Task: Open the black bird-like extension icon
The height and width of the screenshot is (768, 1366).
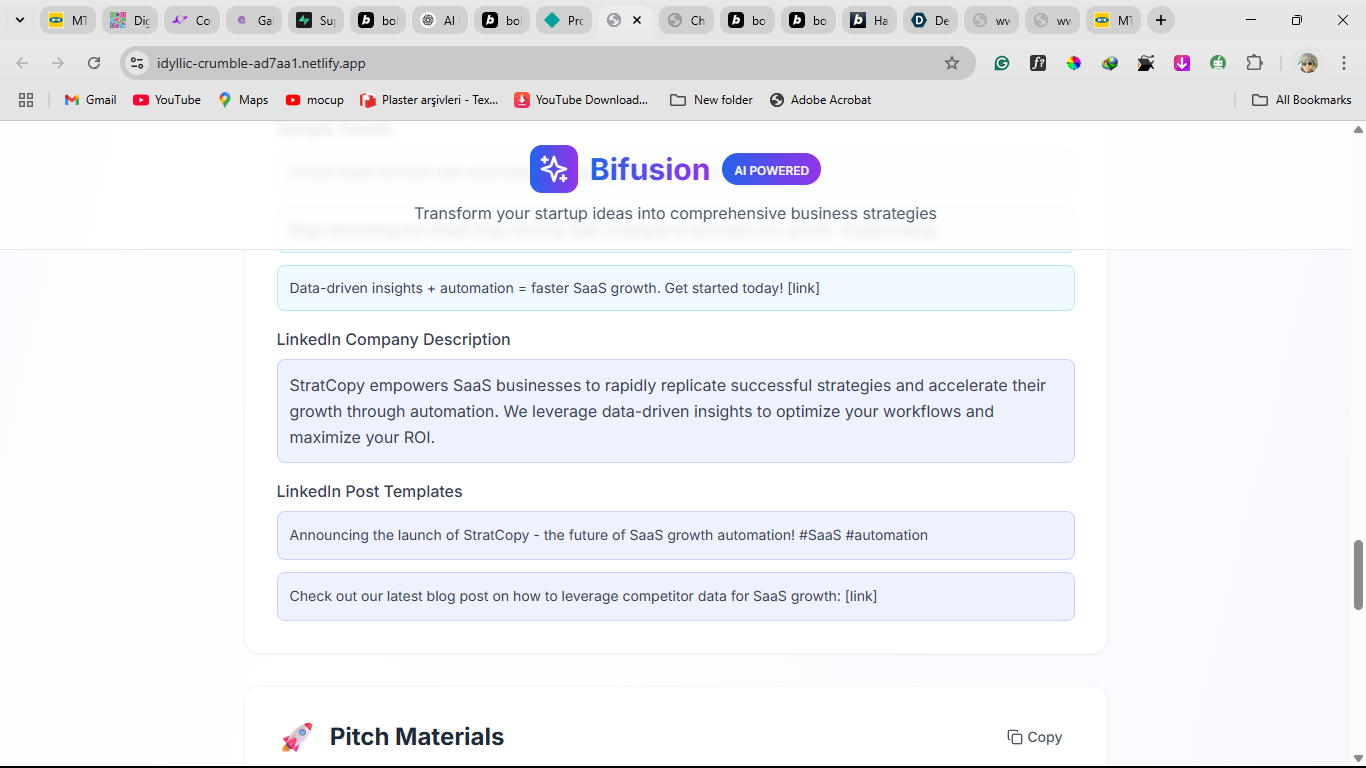Action: (x=1146, y=63)
